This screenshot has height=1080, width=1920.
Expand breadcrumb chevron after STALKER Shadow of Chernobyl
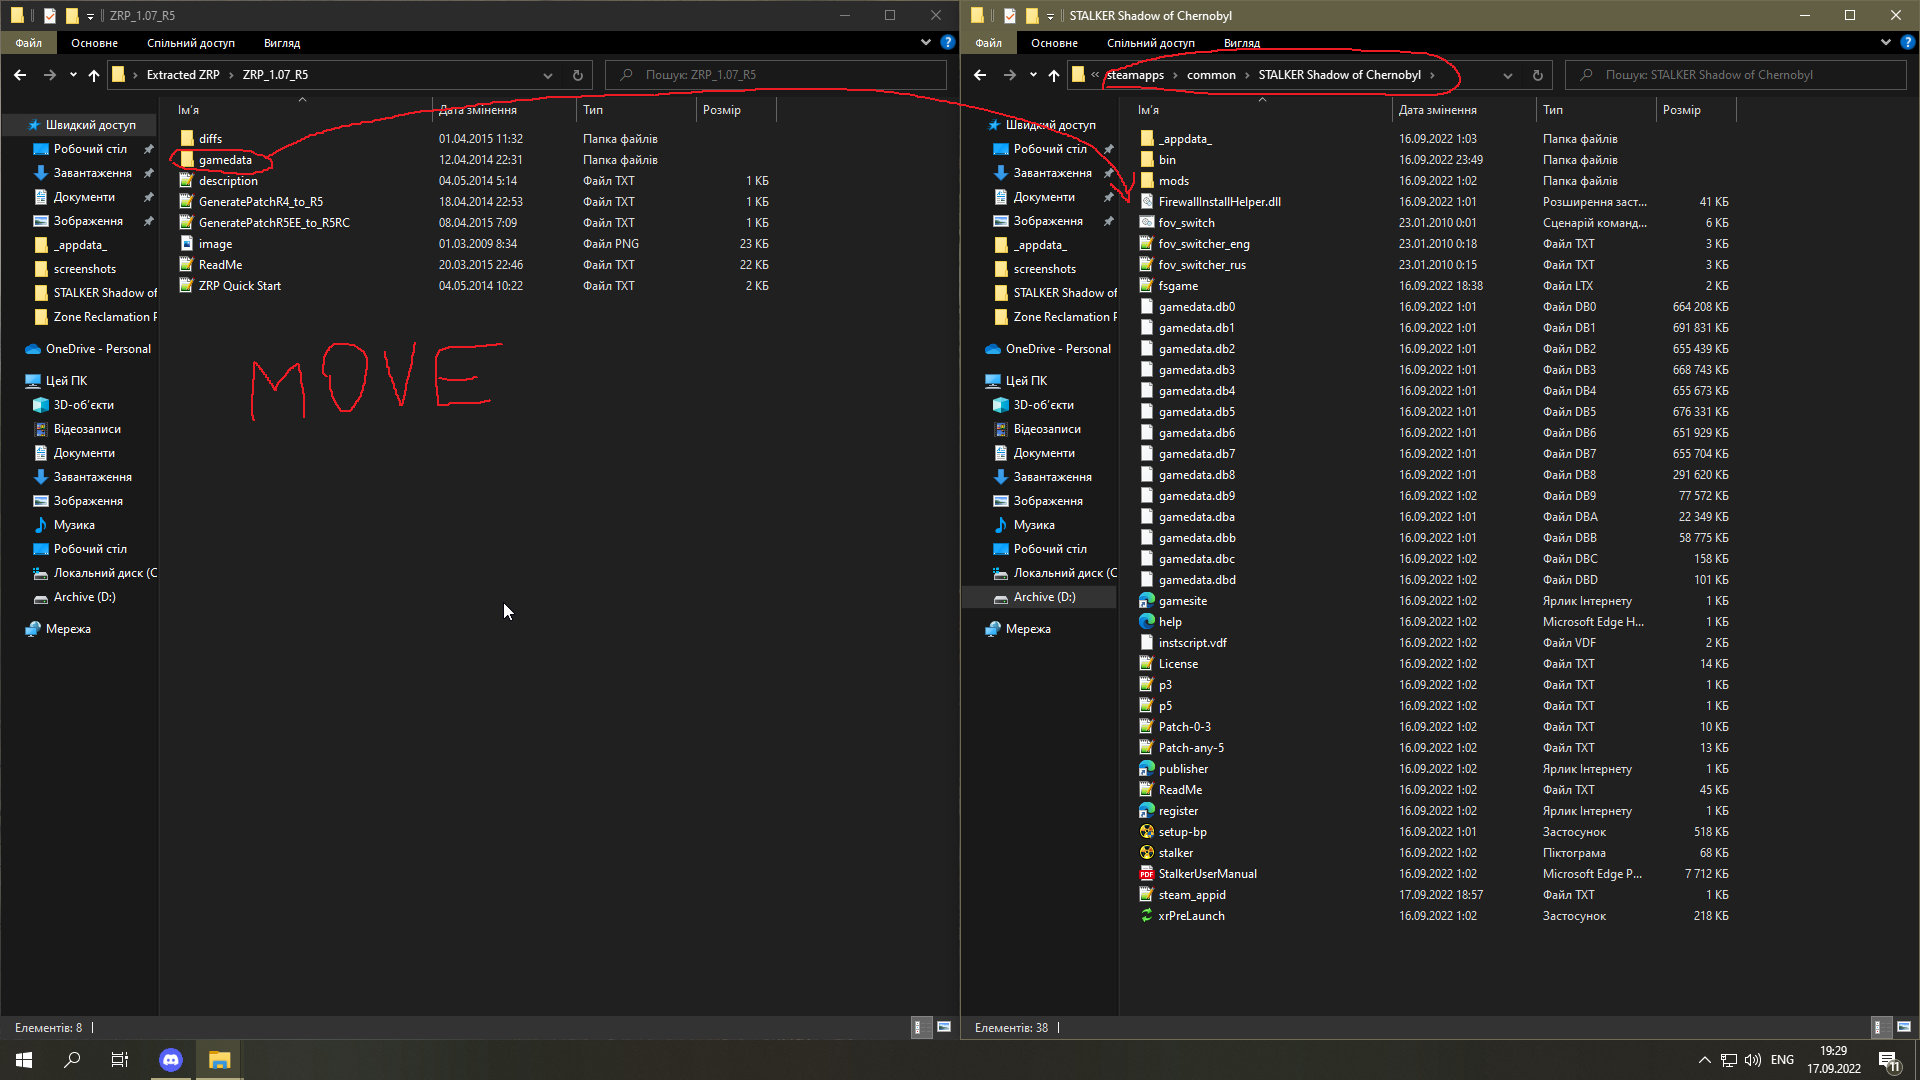tap(1432, 75)
